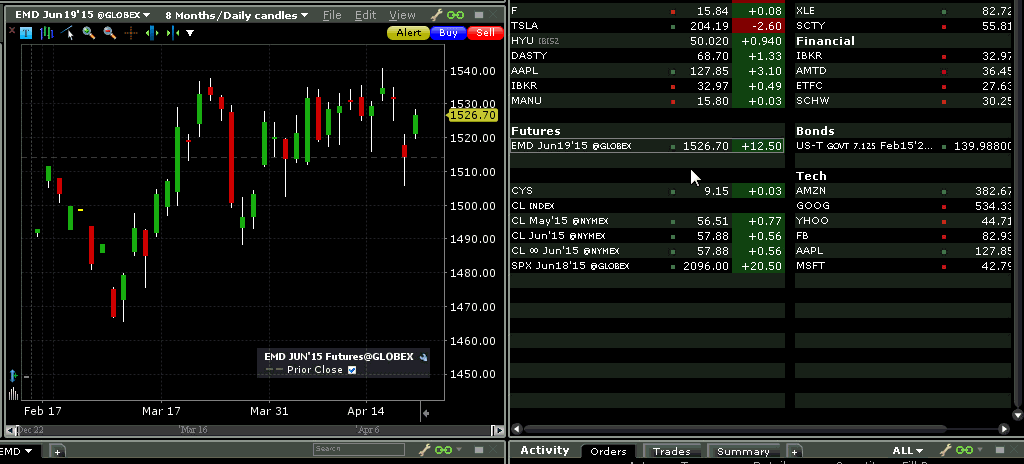Screen dimensions: 1024x464
Task: Open the File menu
Action: pyautogui.click(x=332, y=16)
